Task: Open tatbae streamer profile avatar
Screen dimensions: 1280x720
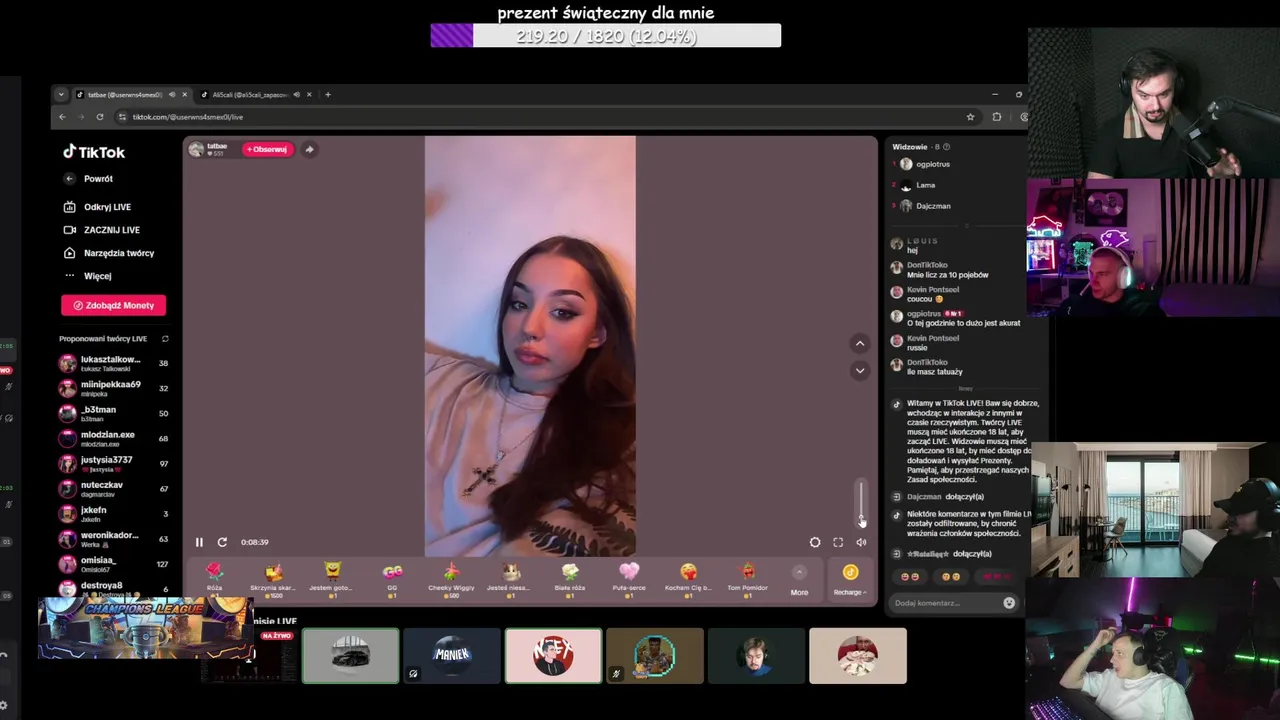Action: click(x=196, y=149)
